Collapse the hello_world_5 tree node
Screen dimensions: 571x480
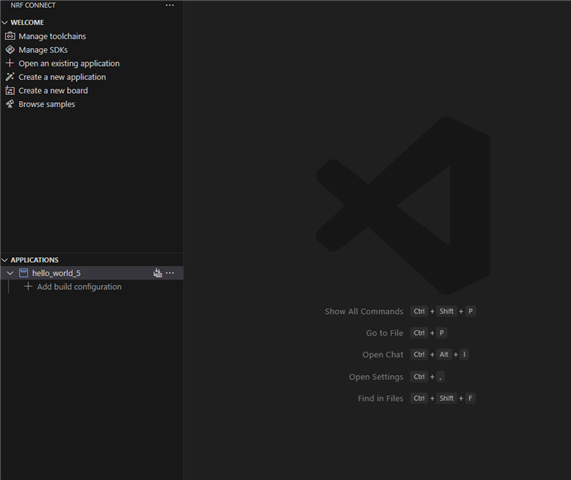point(10,273)
